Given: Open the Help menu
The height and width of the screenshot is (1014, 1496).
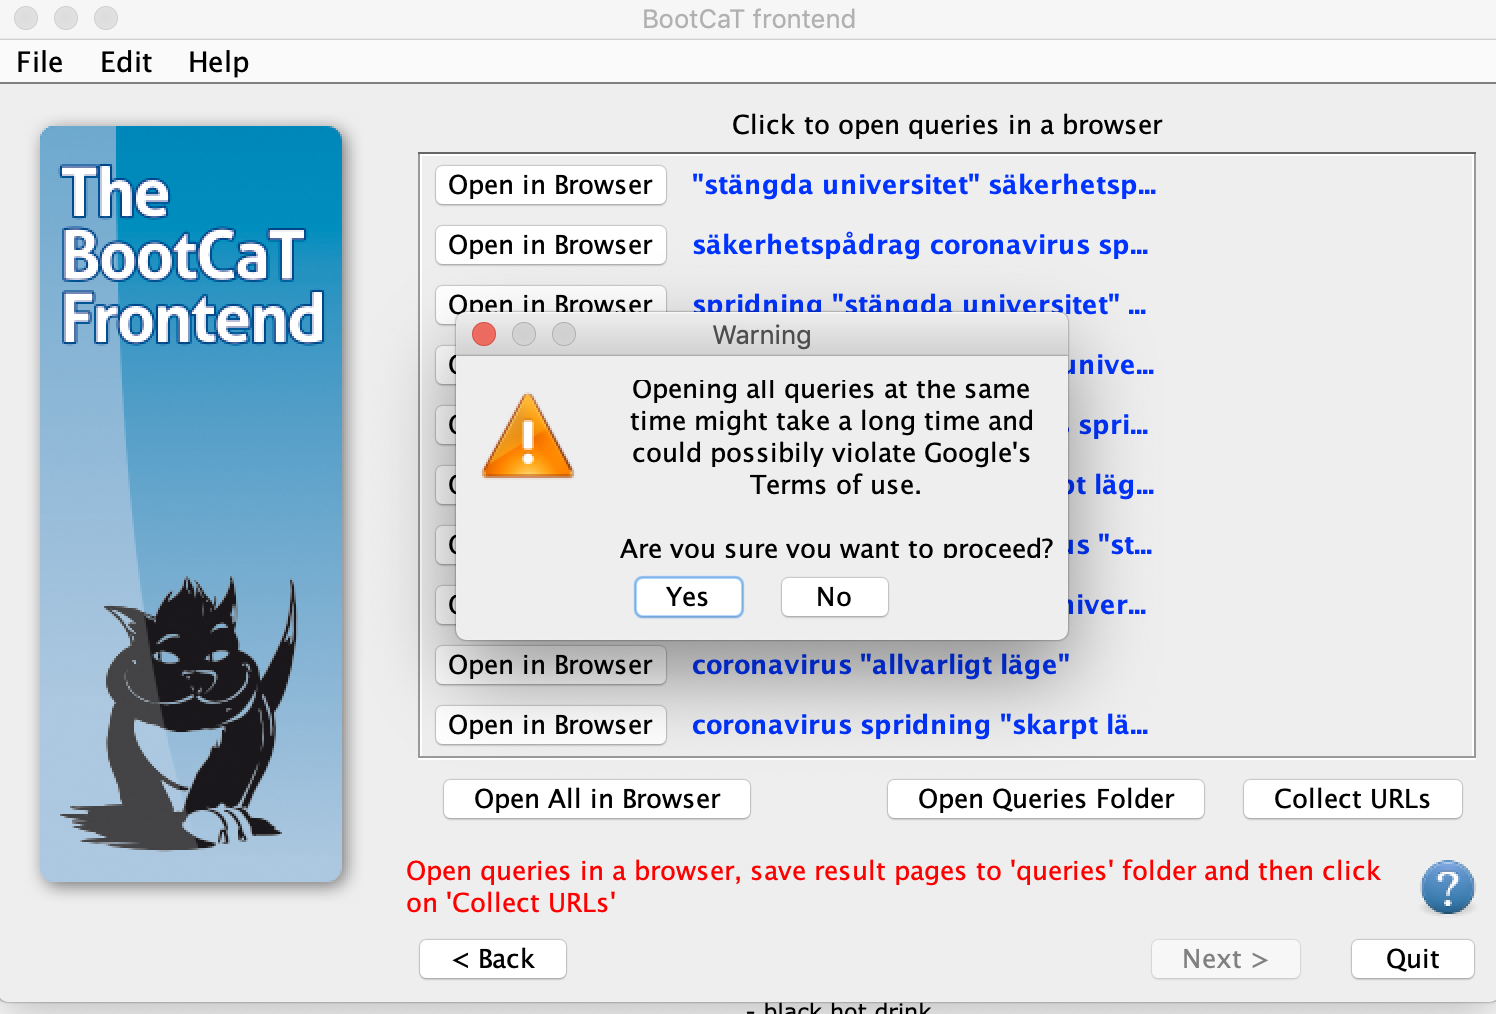Looking at the screenshot, I should tap(218, 62).
